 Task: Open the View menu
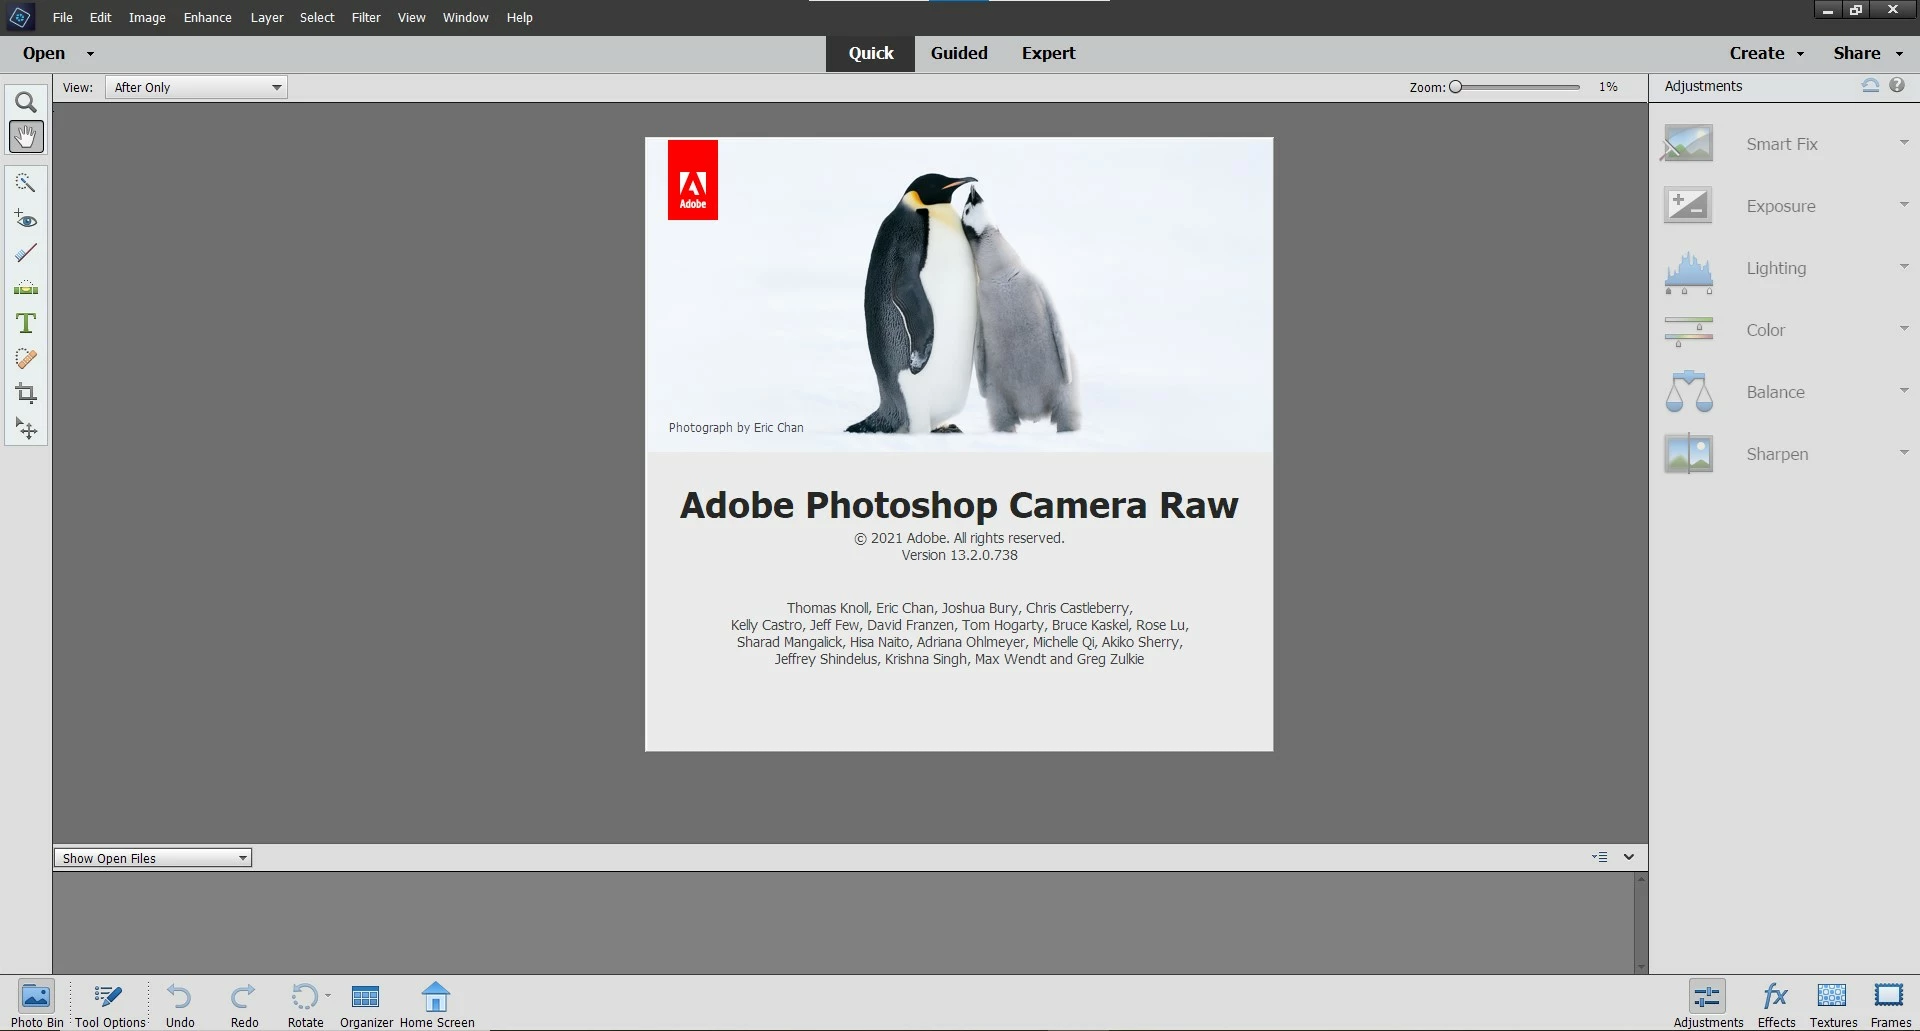coord(411,17)
